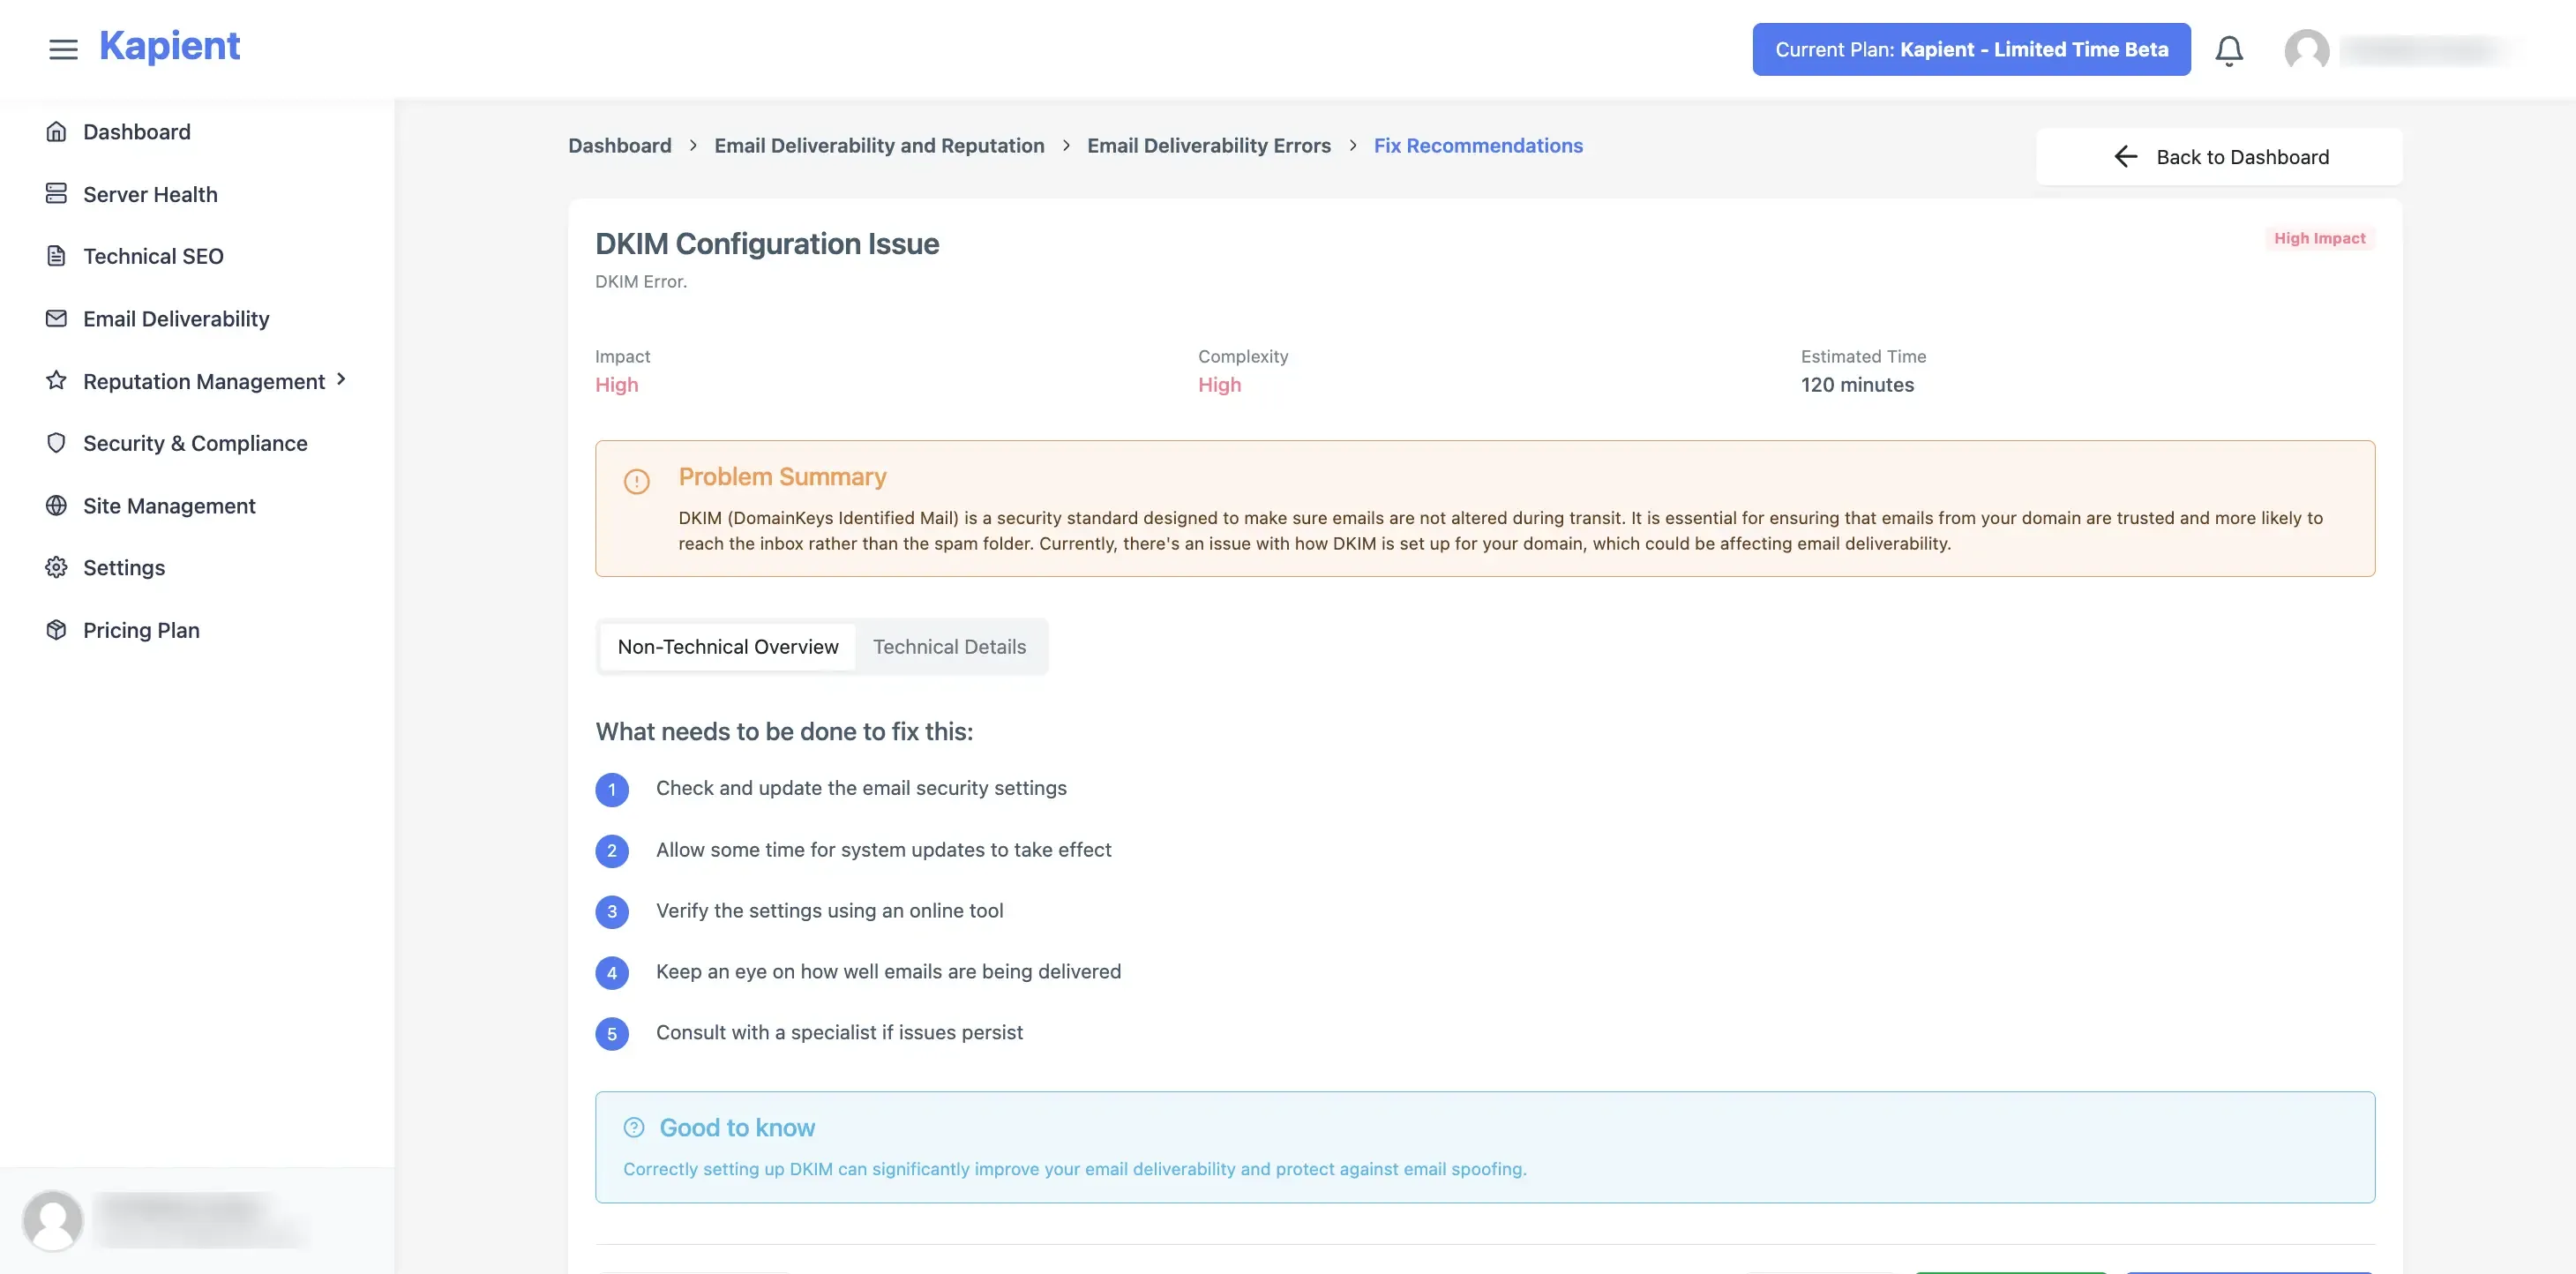2576x1274 pixels.
Task: Click 'Keep an eye on how well emails' step
Action: (888, 972)
